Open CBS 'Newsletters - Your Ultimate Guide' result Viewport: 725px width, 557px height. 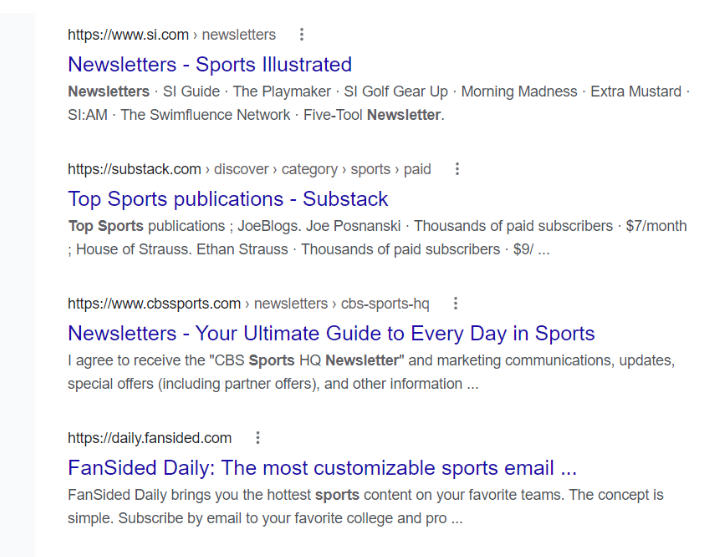click(331, 333)
